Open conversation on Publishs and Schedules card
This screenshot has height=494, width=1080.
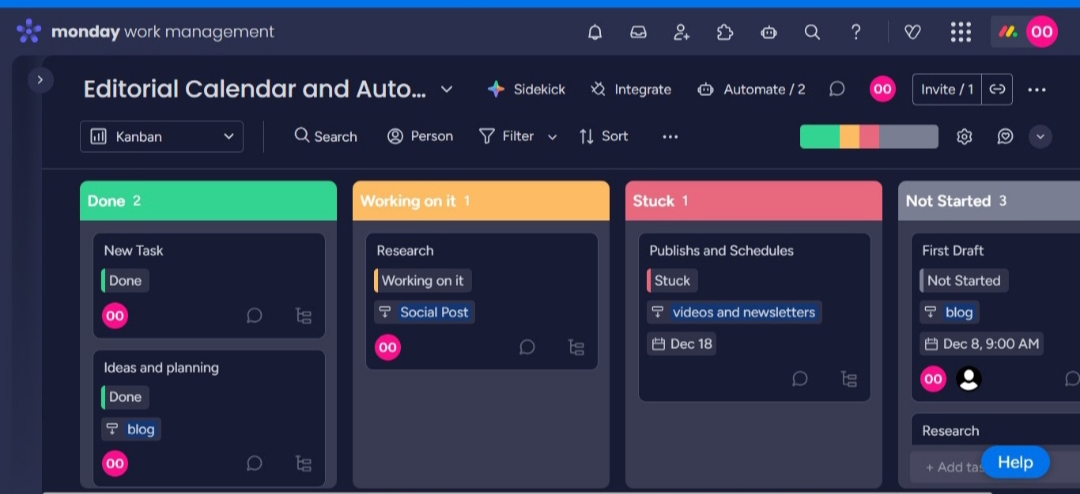point(800,378)
